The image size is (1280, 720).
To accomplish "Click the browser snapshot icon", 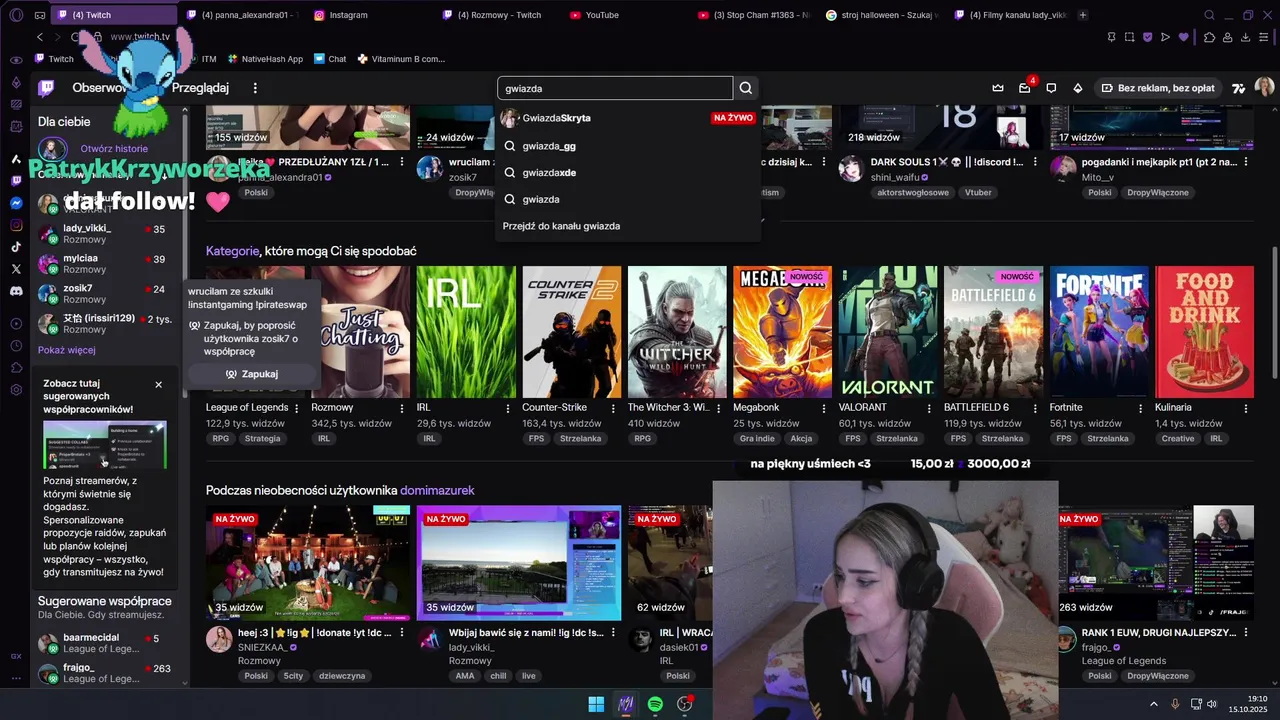I will 1129,37.
